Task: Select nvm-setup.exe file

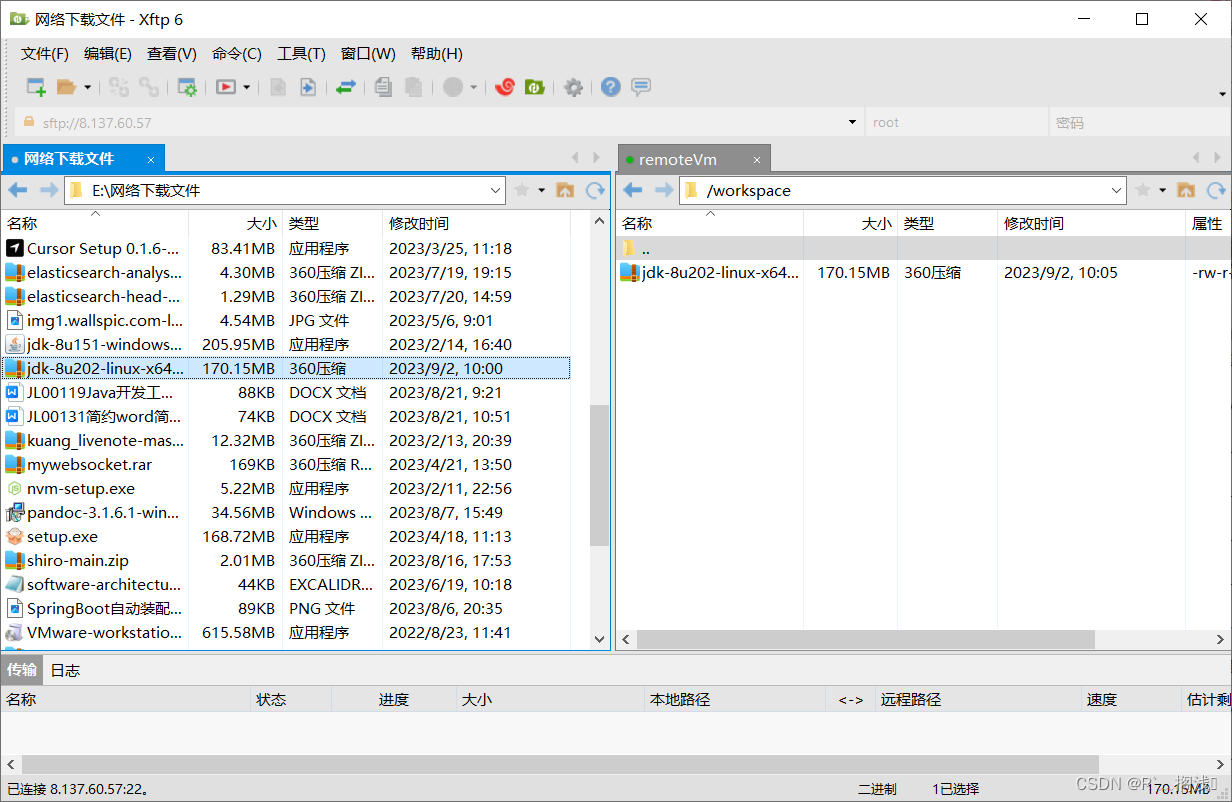Action: pyautogui.click(x=286, y=488)
